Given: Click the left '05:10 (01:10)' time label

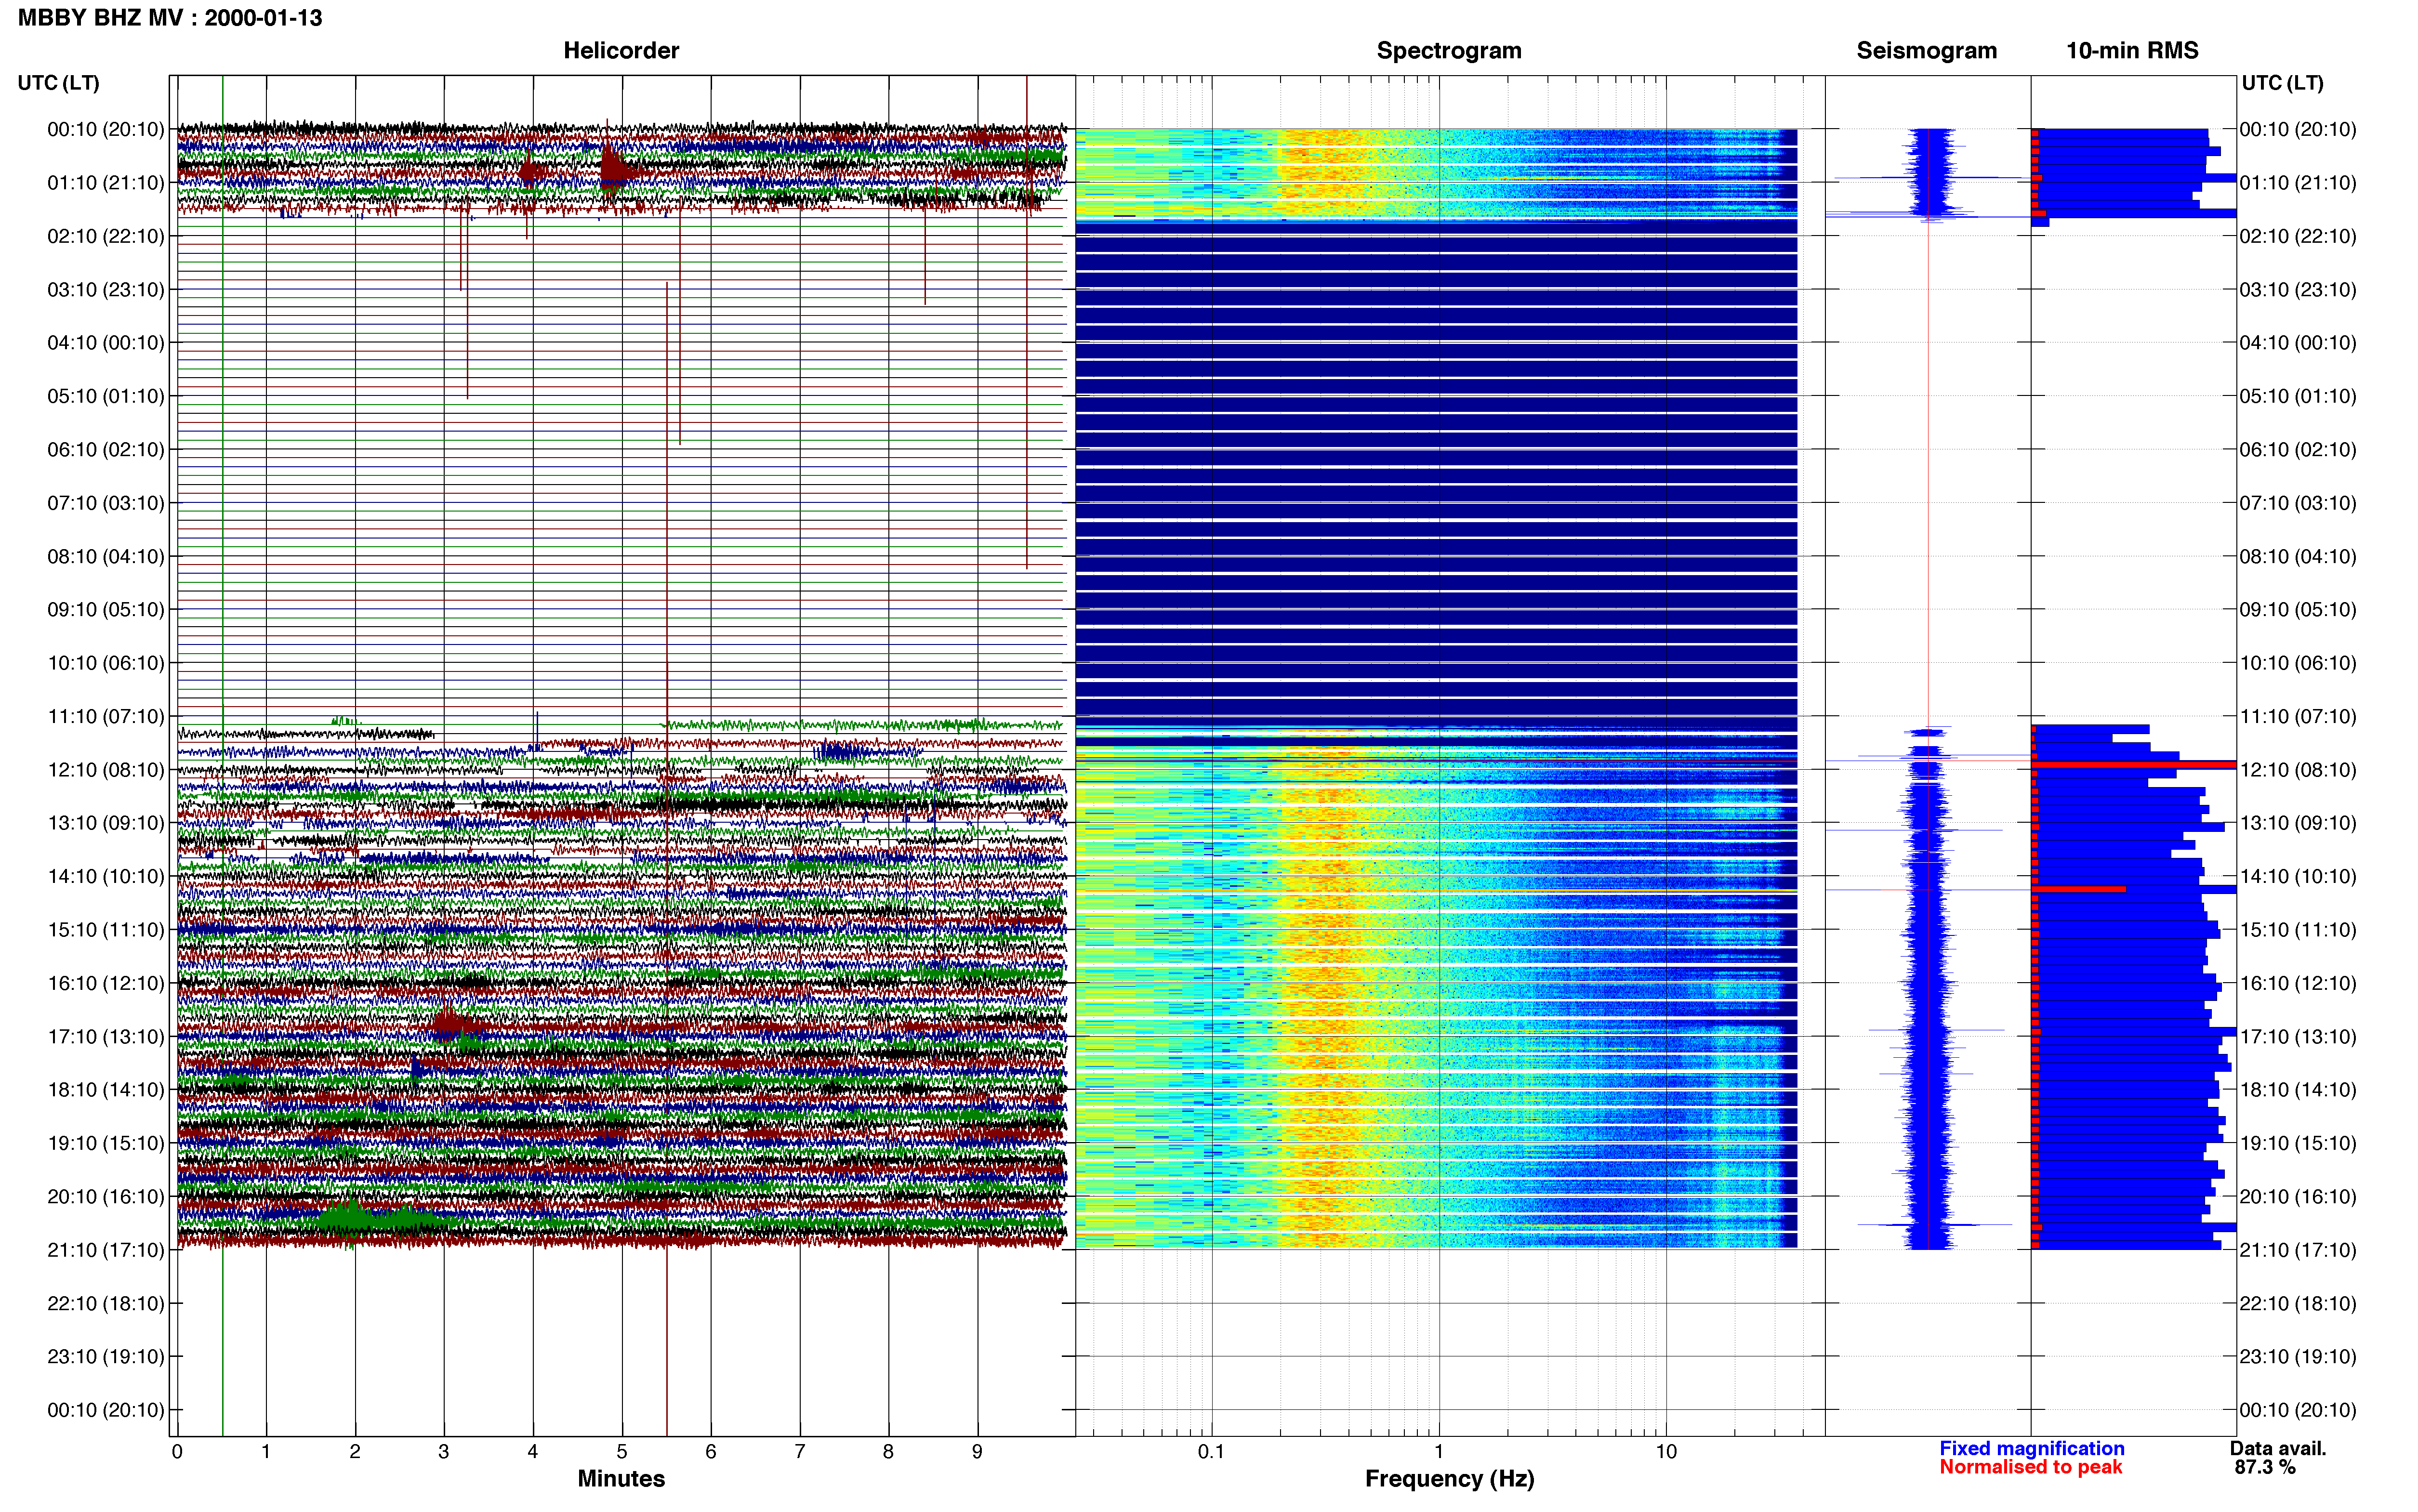Looking at the screenshot, I should pos(106,396).
